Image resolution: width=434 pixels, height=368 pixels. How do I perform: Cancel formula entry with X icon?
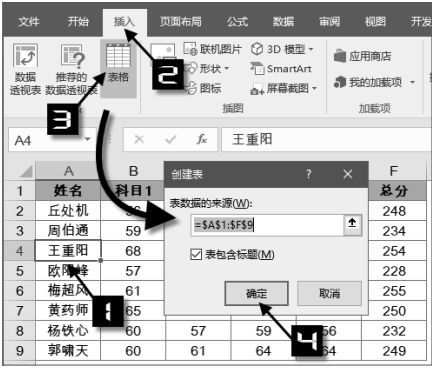pos(139,139)
